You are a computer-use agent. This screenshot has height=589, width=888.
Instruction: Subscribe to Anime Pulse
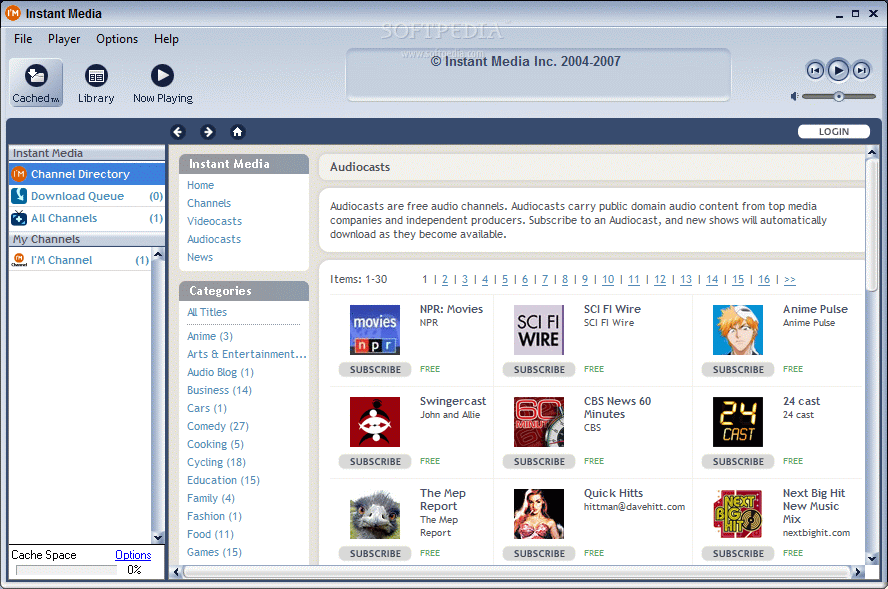(x=738, y=370)
